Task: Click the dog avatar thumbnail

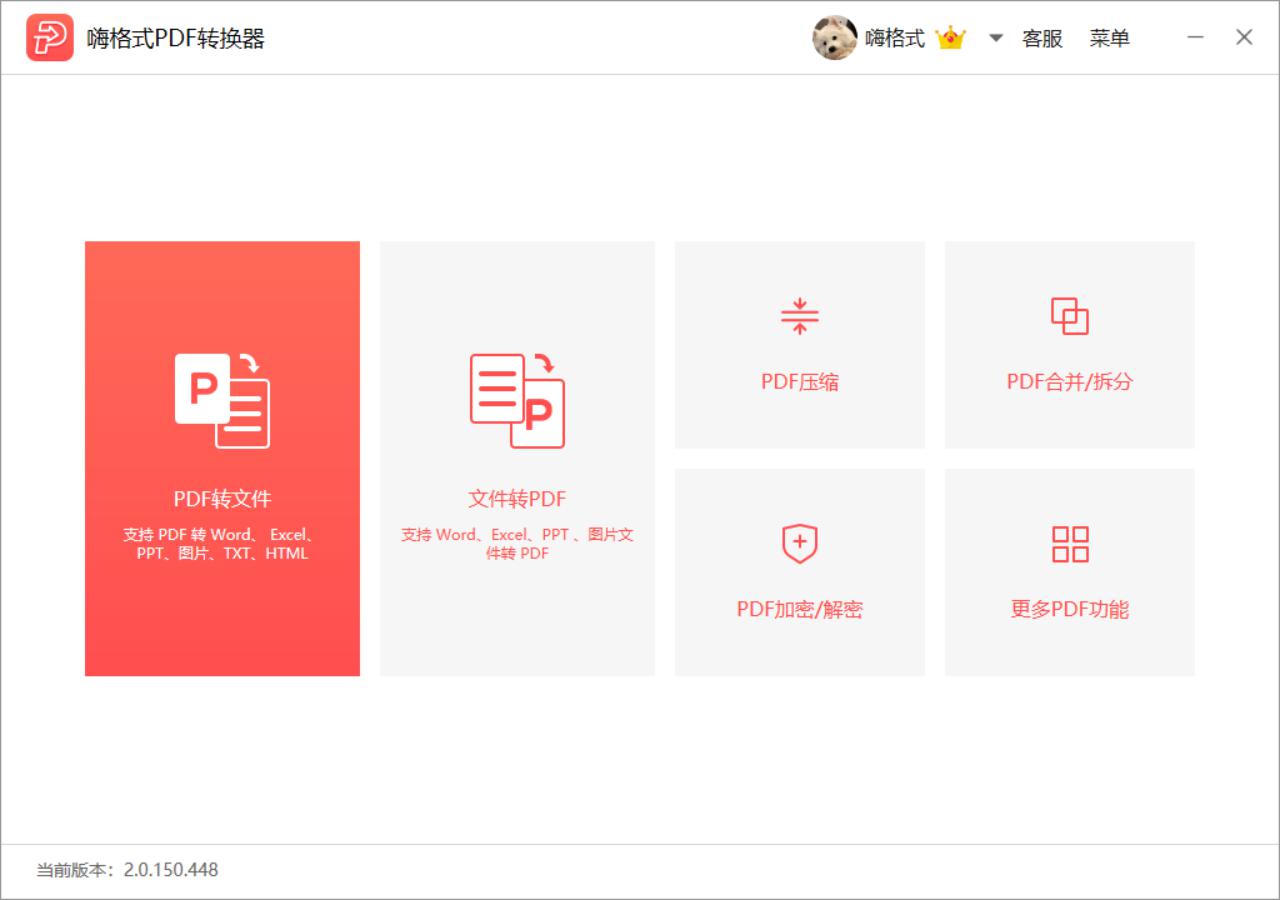Action: 835,37
